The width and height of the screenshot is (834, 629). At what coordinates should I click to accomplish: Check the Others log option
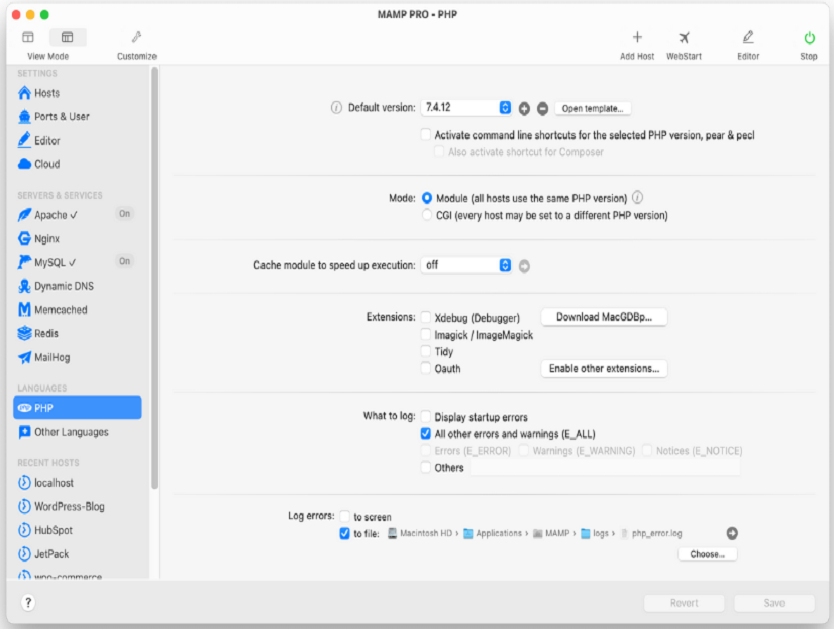426,467
